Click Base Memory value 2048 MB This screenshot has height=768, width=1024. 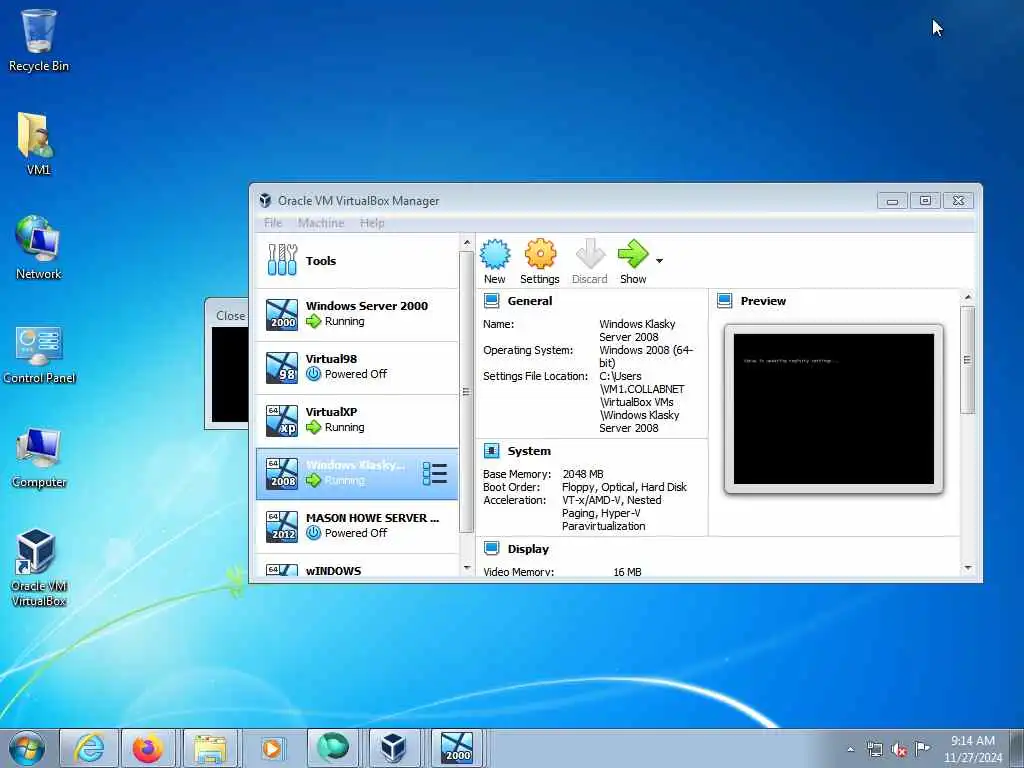coord(583,474)
